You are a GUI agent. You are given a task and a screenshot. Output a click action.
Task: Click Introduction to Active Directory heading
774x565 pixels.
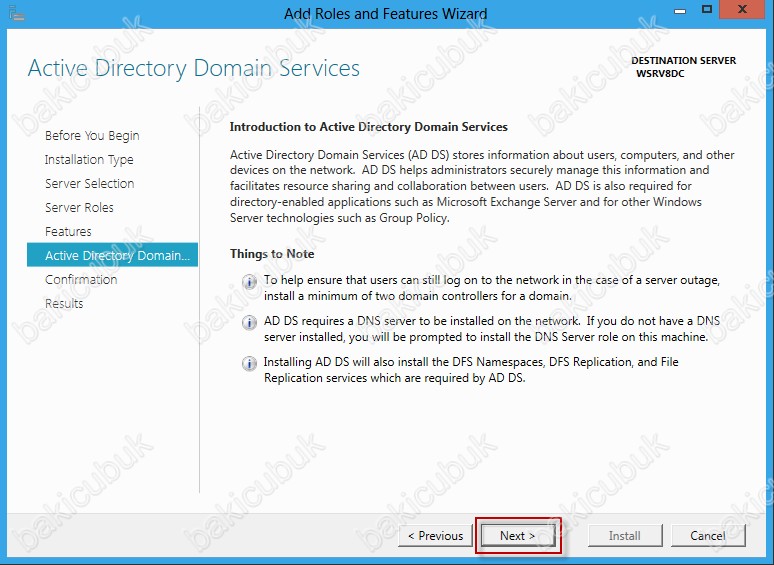[x=369, y=127]
